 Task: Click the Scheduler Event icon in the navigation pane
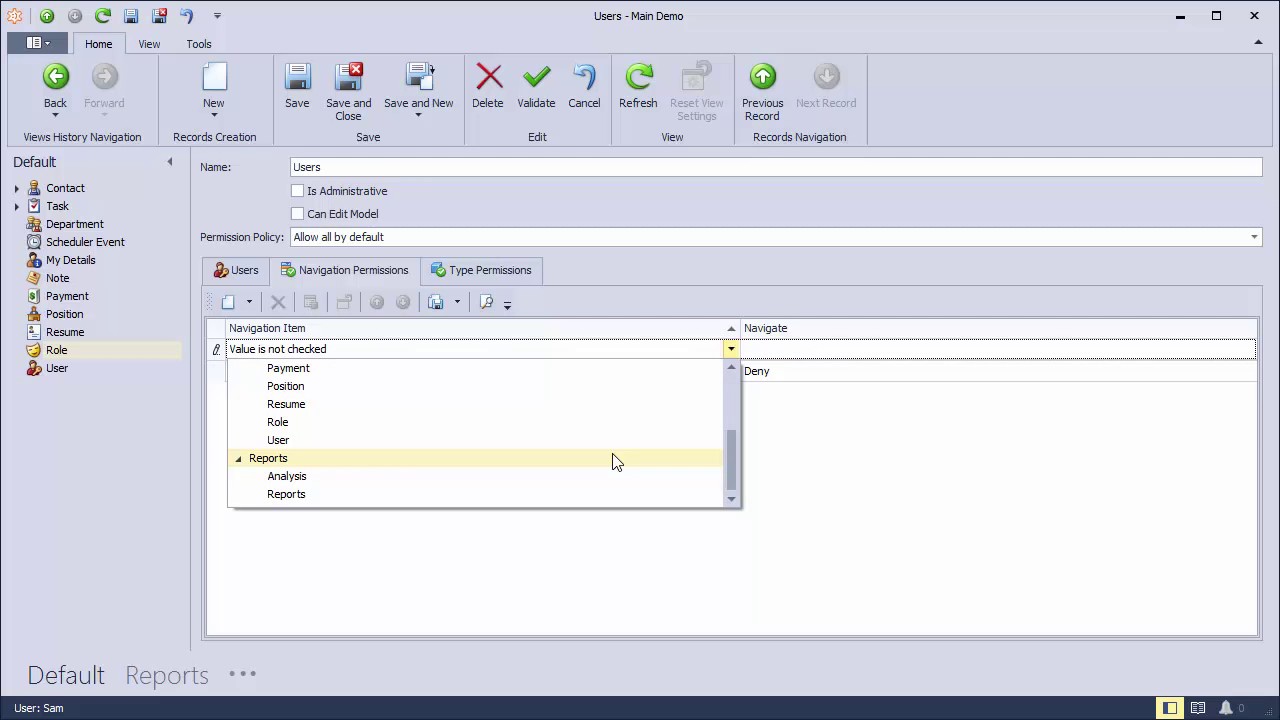click(x=34, y=242)
